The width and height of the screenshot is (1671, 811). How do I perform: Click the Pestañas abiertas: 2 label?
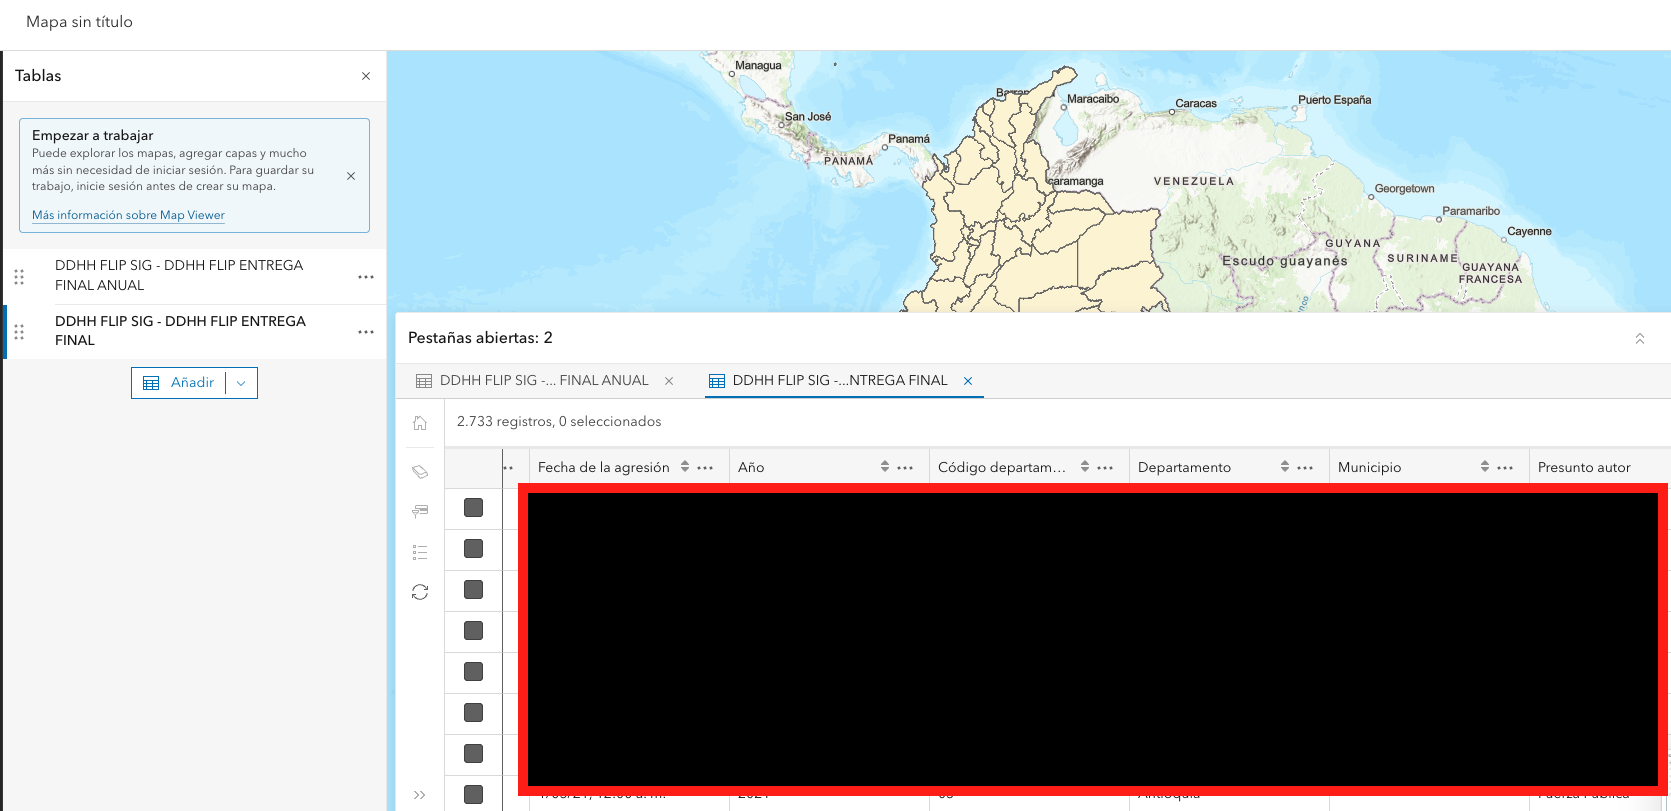[480, 338]
